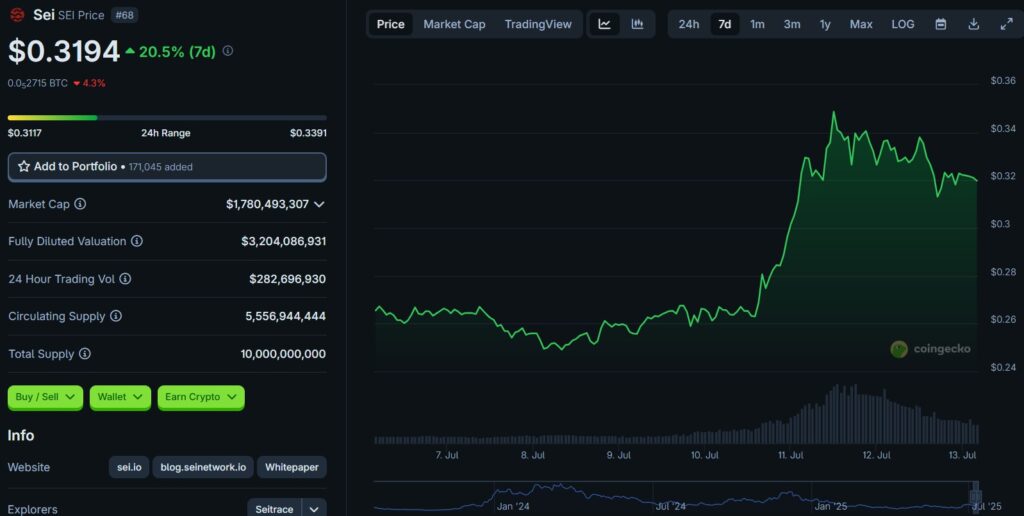Click the Total Supply info icon

[x=85, y=353]
